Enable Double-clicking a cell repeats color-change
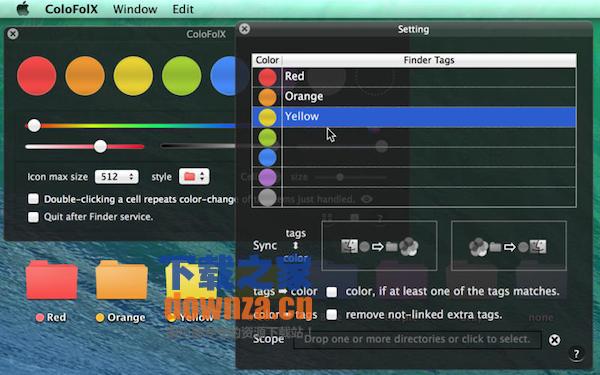Image resolution: width=600 pixels, height=375 pixels. tap(33, 199)
